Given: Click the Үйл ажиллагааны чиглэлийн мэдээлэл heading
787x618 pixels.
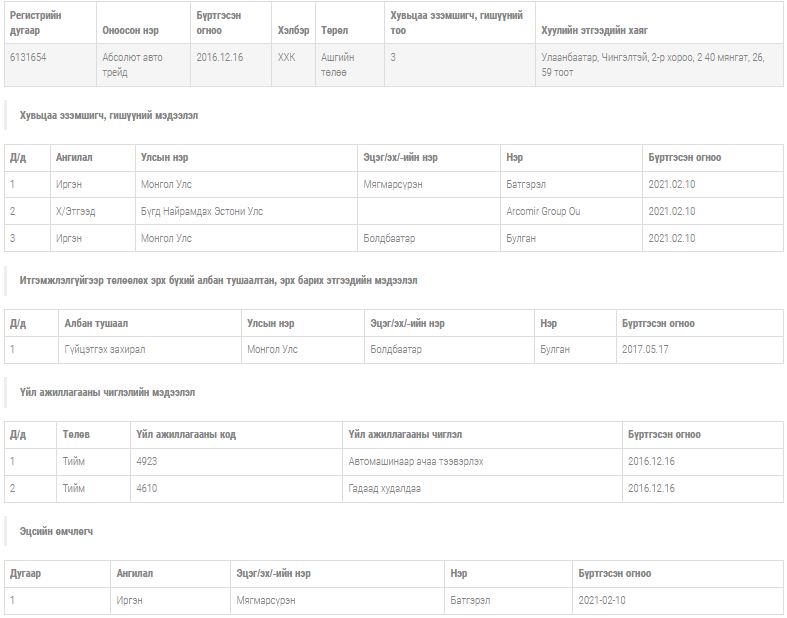Looking at the screenshot, I should pyautogui.click(x=107, y=393).
